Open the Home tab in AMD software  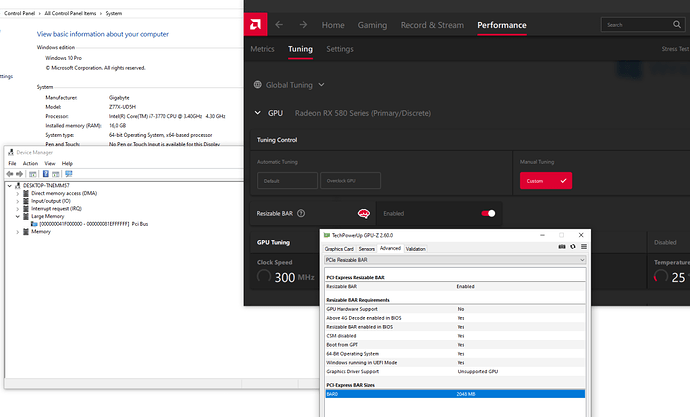(x=333, y=25)
